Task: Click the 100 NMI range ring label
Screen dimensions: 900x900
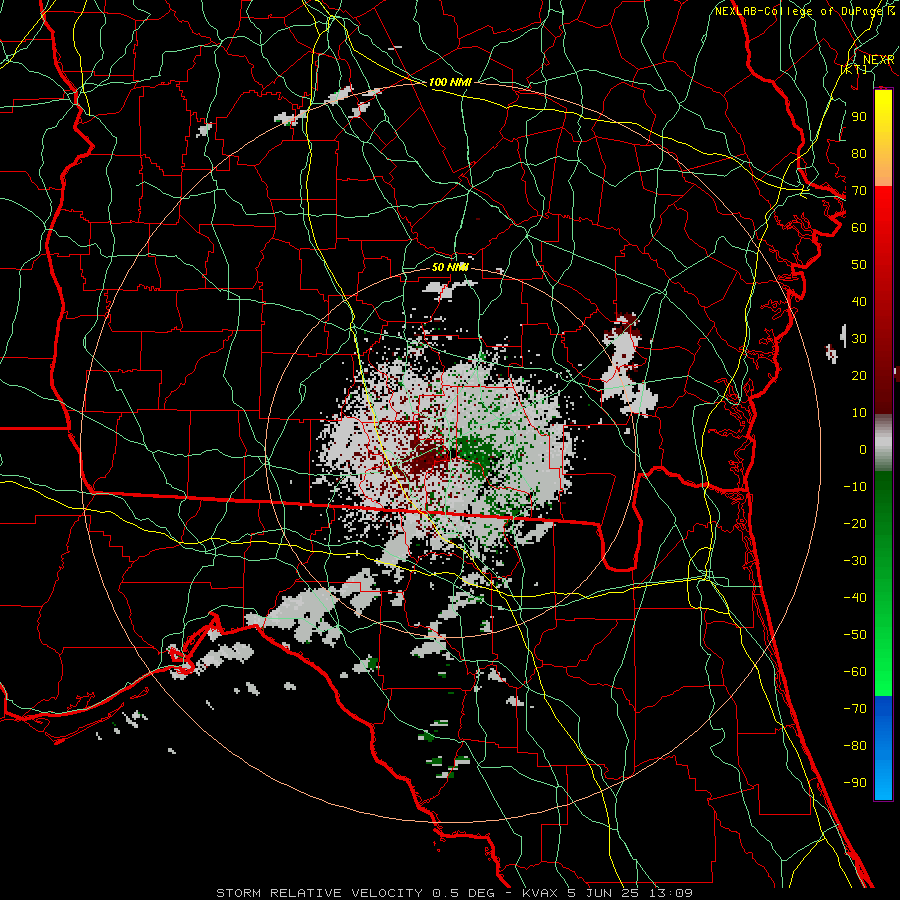Action: (x=450, y=83)
